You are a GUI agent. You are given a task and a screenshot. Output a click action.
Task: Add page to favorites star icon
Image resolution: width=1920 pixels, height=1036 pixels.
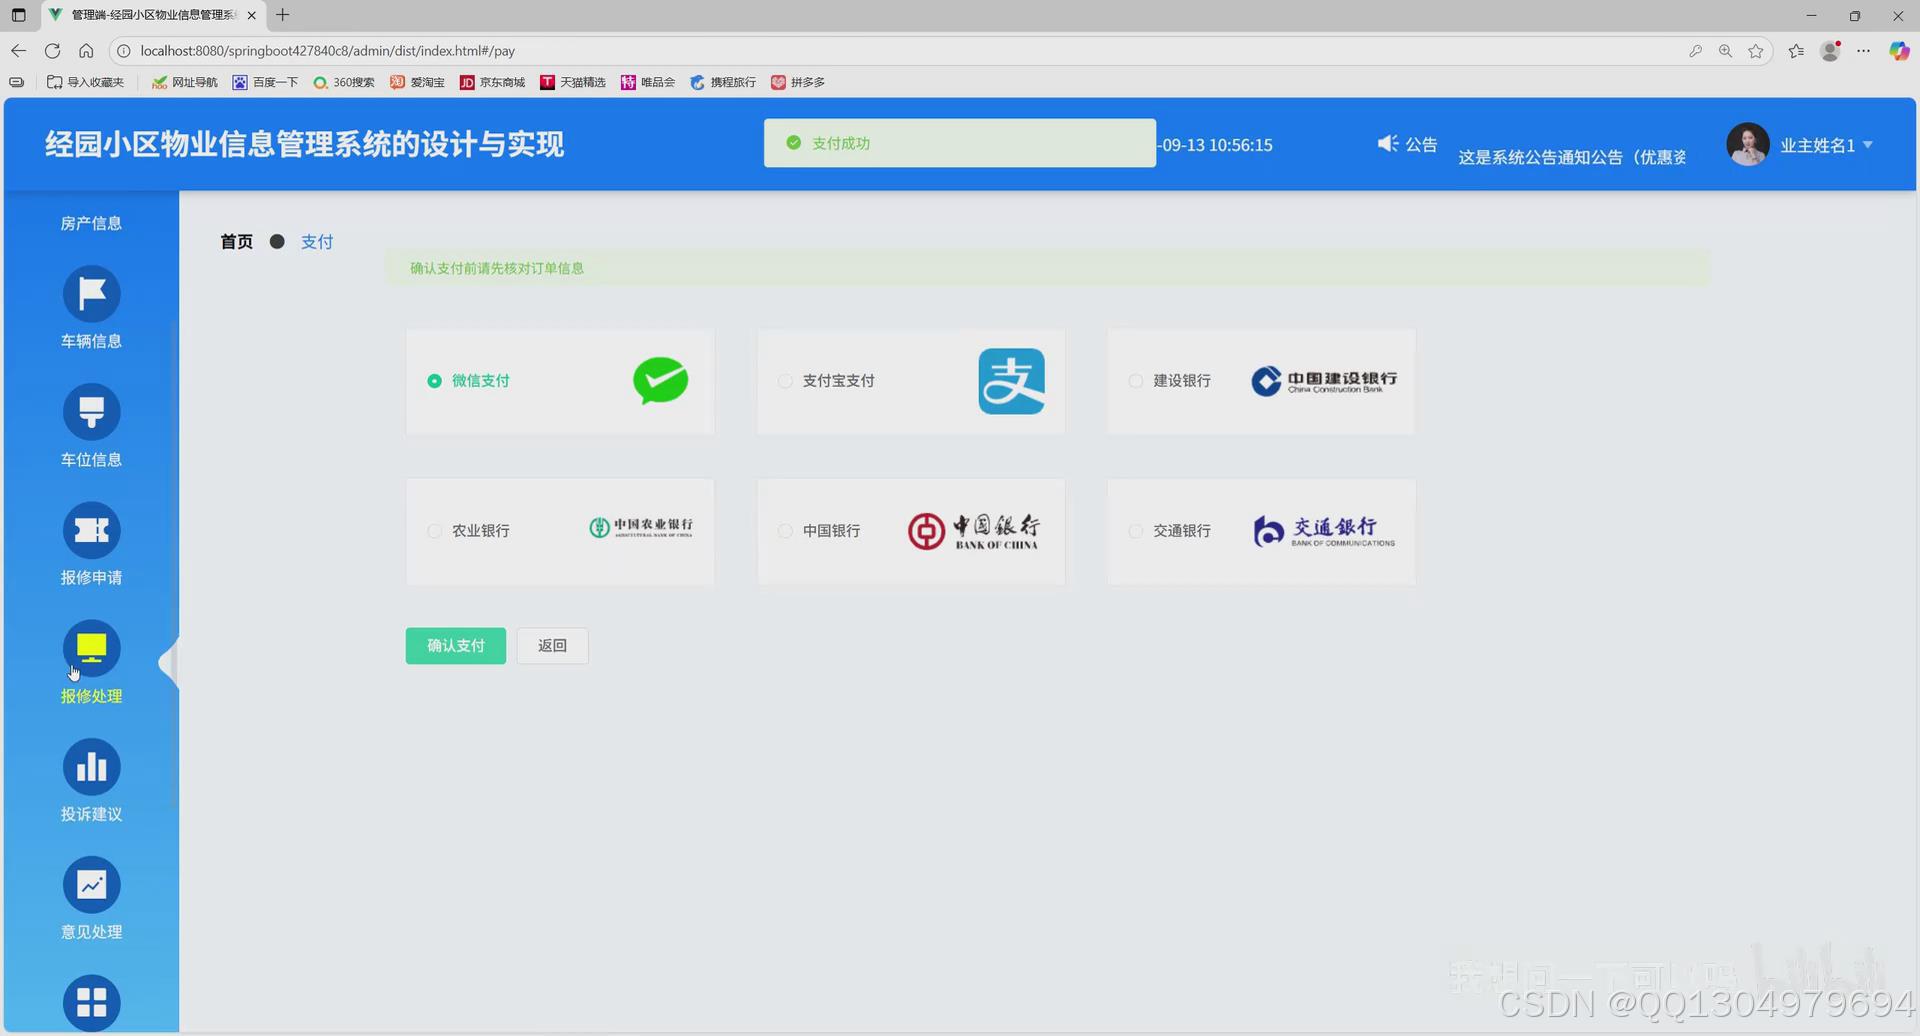tap(1756, 51)
